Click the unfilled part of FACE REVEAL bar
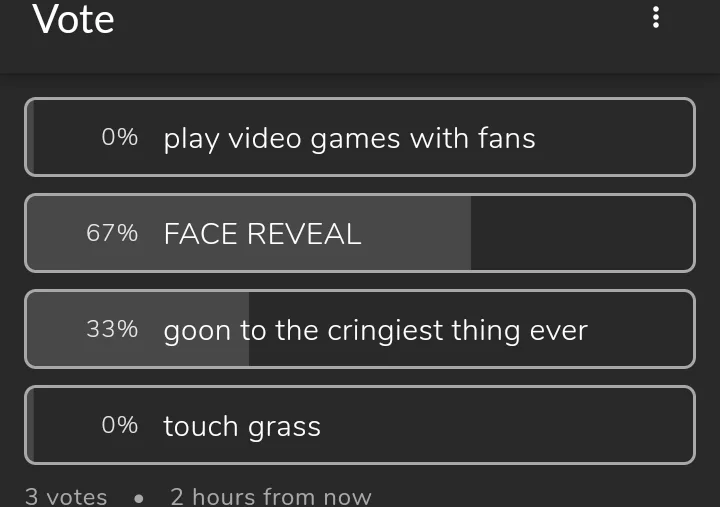This screenshot has width=720, height=507. (580, 234)
